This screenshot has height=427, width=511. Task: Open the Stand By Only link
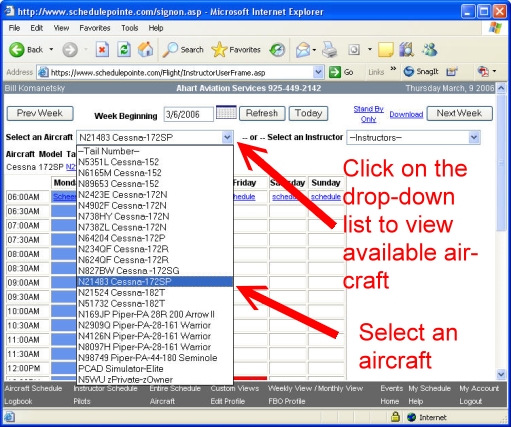[368, 114]
